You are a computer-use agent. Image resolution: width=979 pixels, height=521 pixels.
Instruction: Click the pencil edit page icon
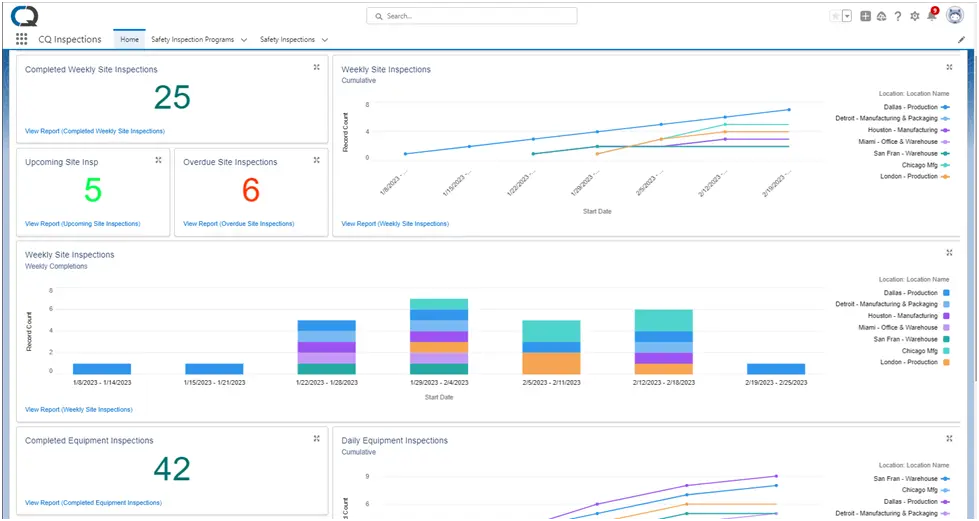click(961, 39)
